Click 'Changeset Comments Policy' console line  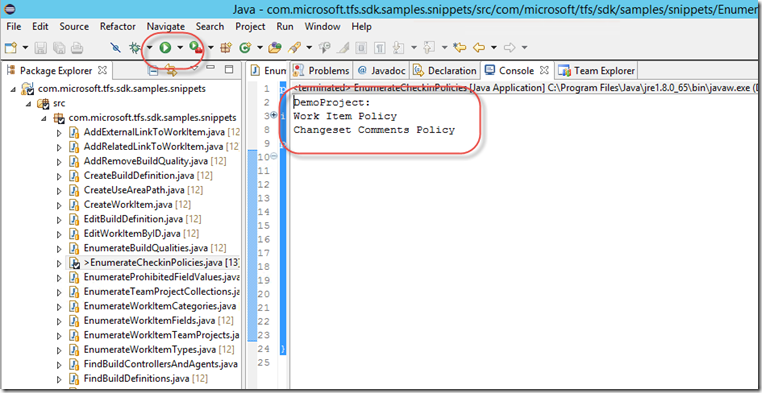[374, 130]
